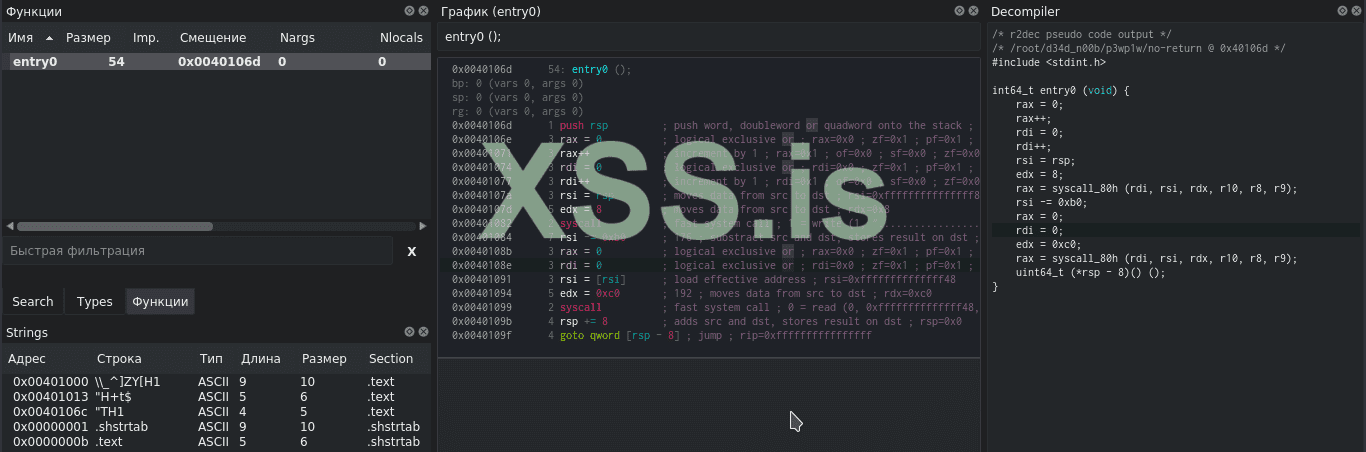1366x452 pixels.
Task: Select string address 0x00401000
Action: (x=51, y=382)
